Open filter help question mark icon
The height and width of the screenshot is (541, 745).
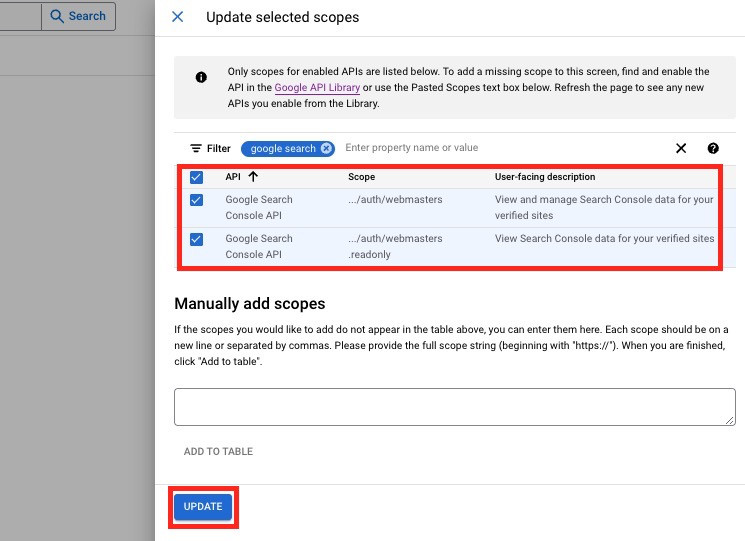click(713, 148)
